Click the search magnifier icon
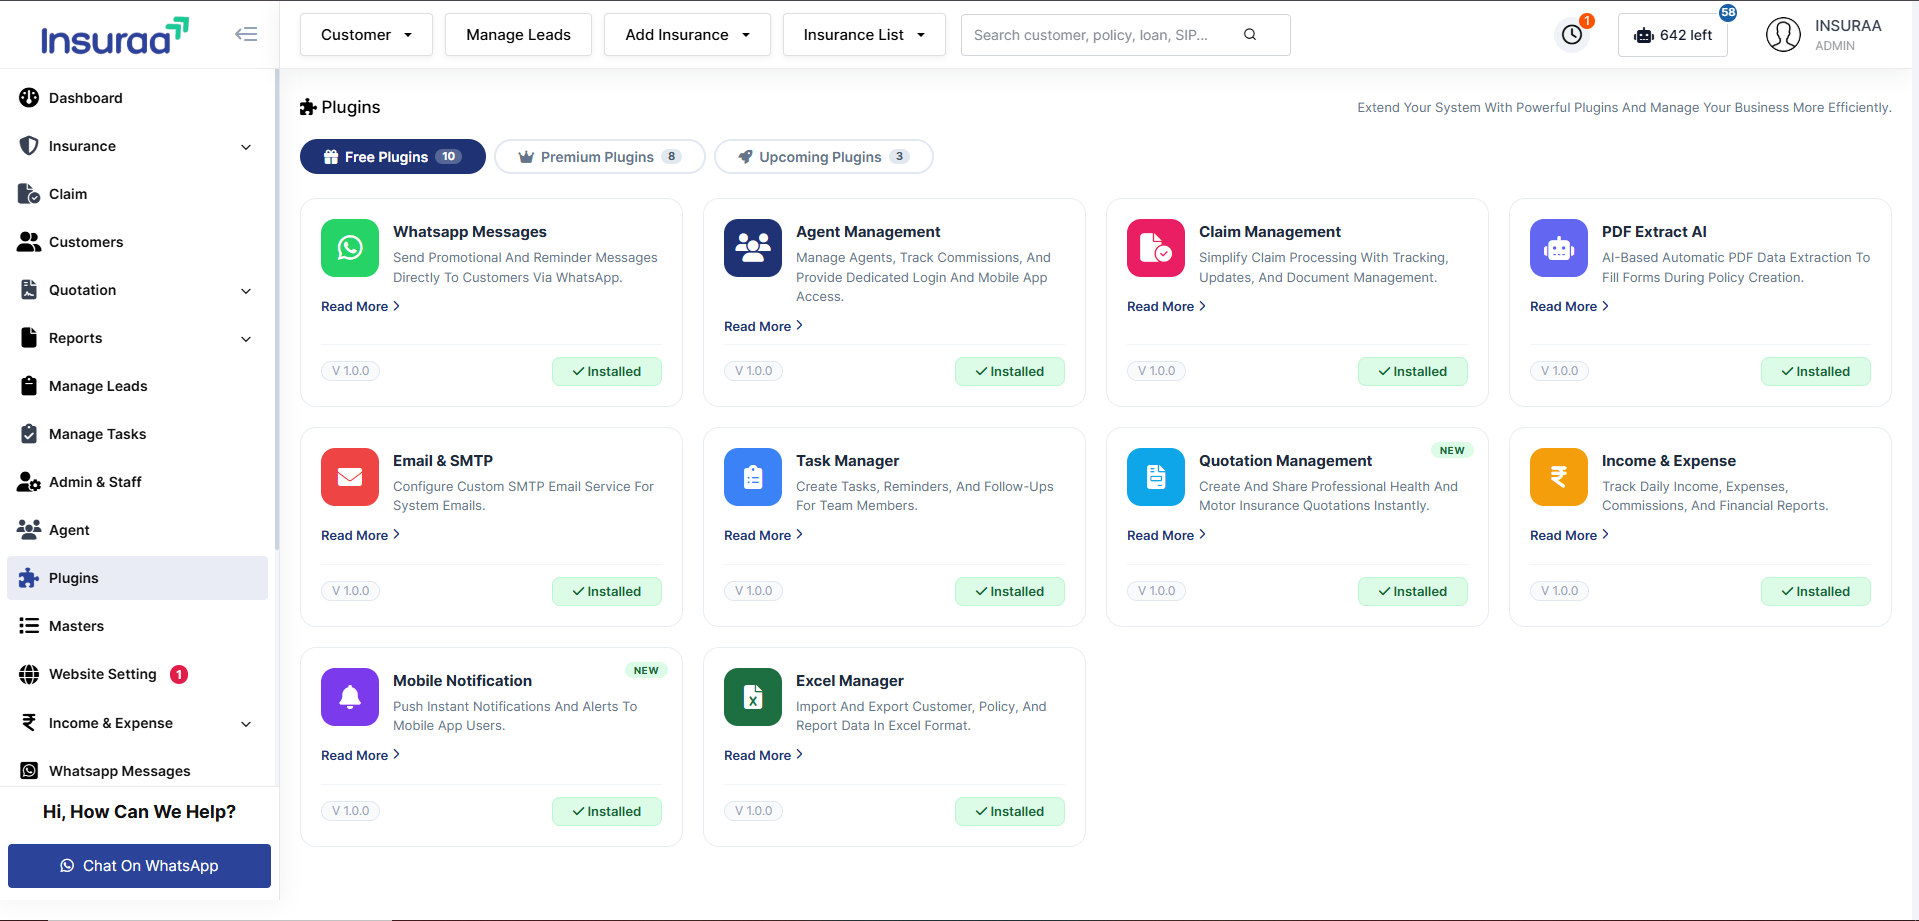This screenshot has width=1919, height=921. coord(1250,35)
